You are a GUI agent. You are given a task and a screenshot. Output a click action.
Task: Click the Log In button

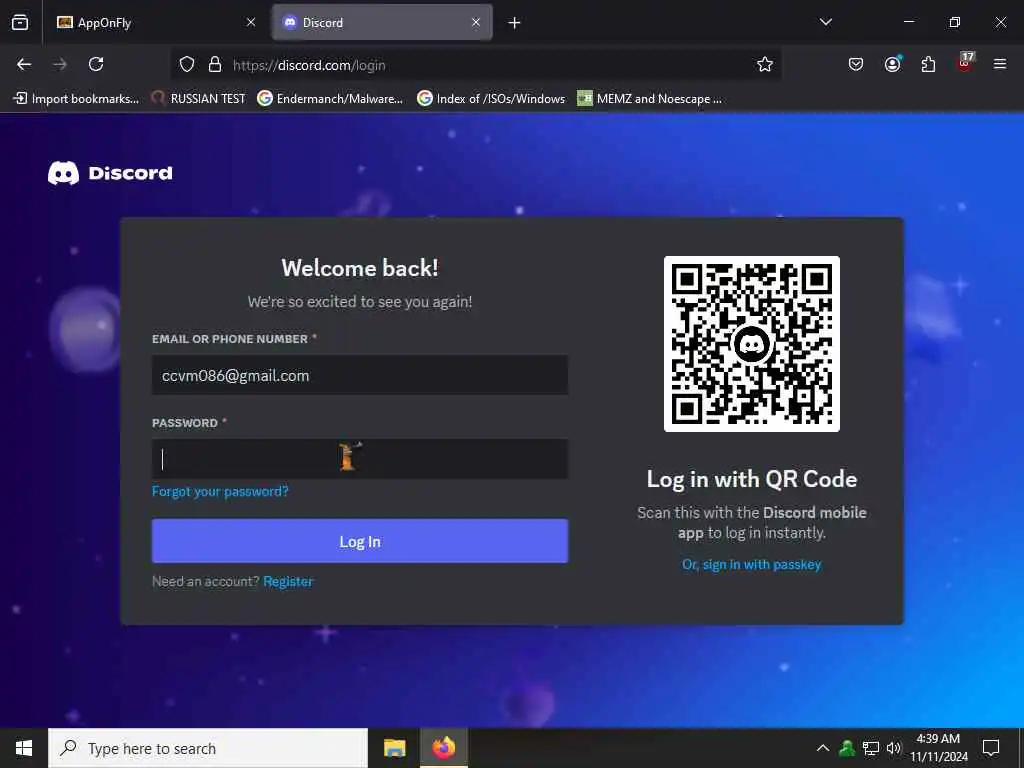tap(360, 541)
